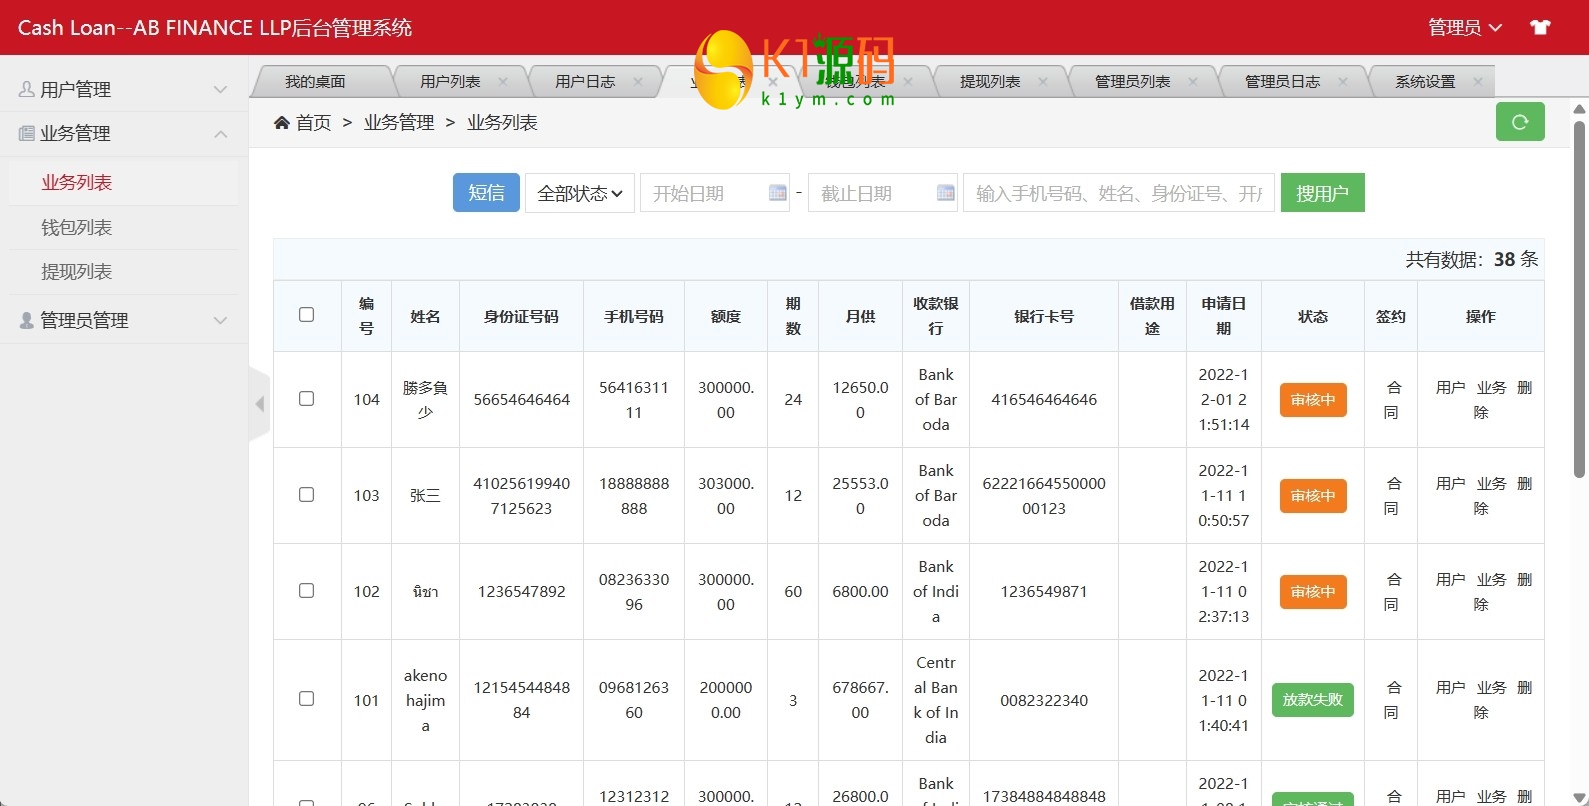The width and height of the screenshot is (1589, 806).
Task: Open the 全部状态 status dropdown
Action: point(580,193)
